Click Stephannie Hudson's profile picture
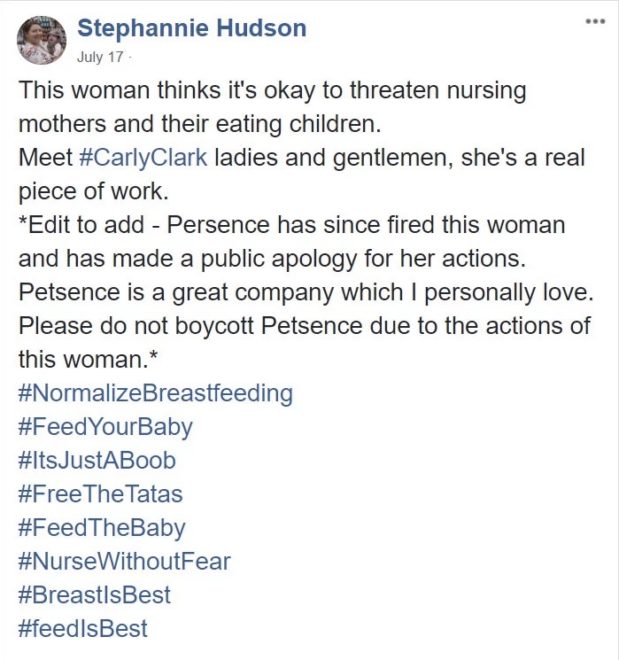 coord(41,39)
